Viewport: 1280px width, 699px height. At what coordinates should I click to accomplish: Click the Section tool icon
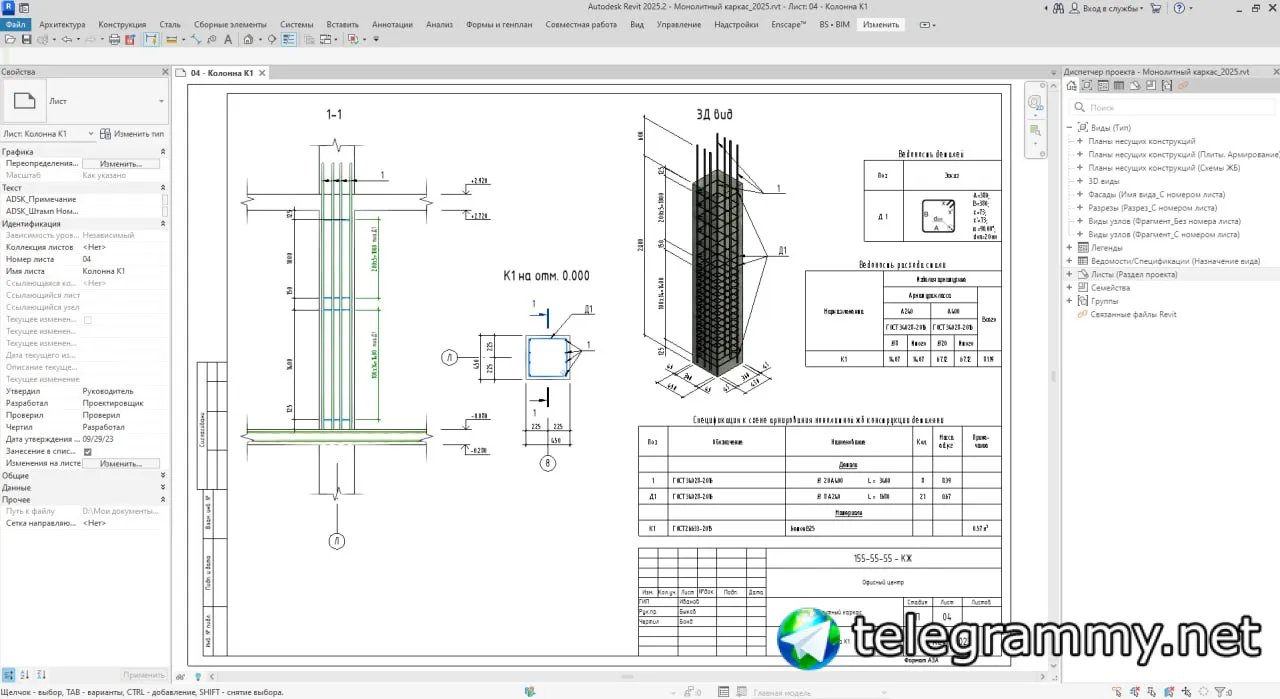(x=272, y=39)
